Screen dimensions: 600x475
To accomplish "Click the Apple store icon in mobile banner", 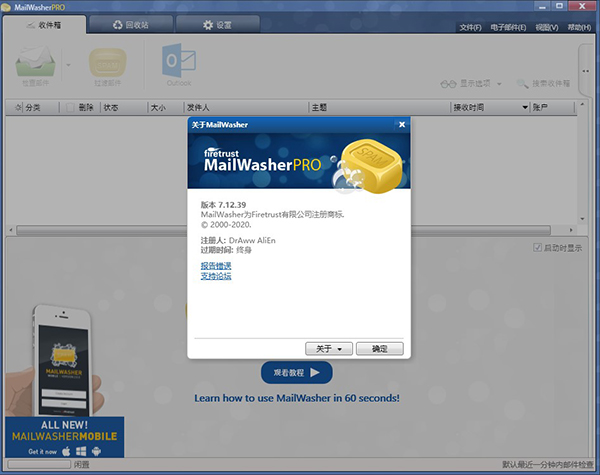I will click(66, 452).
